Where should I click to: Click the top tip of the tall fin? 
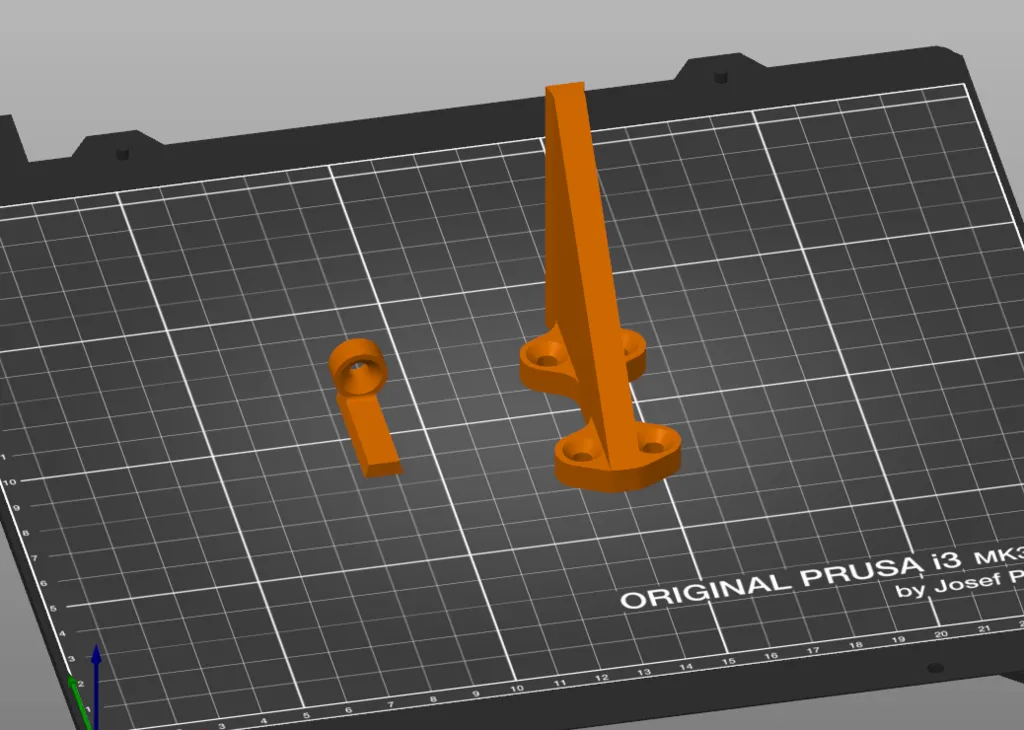click(x=565, y=90)
